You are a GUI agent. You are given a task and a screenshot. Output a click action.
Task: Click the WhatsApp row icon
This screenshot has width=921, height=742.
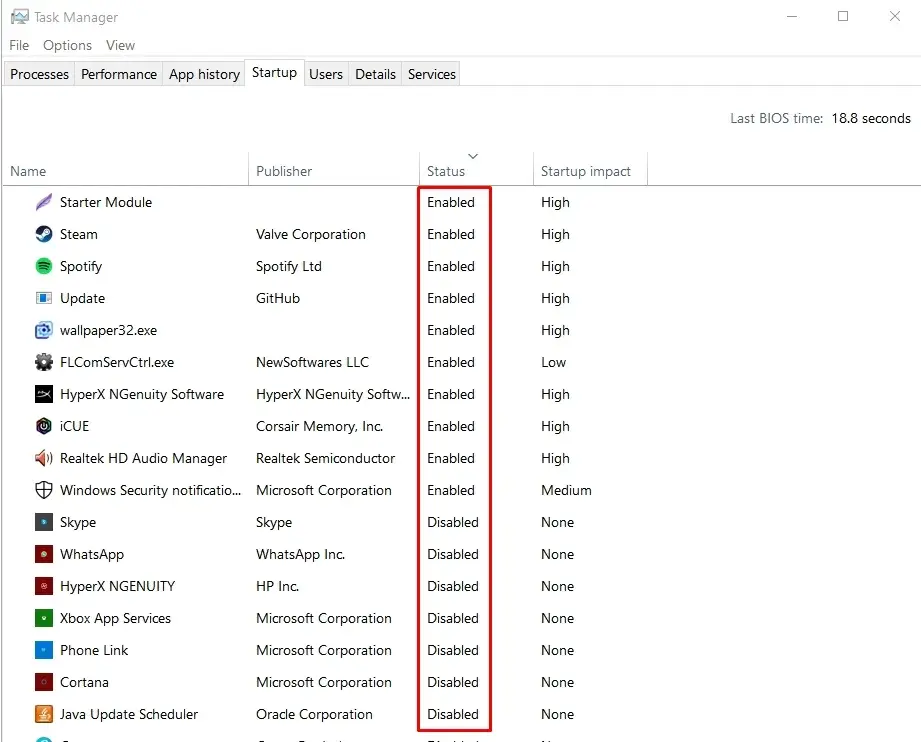point(43,554)
